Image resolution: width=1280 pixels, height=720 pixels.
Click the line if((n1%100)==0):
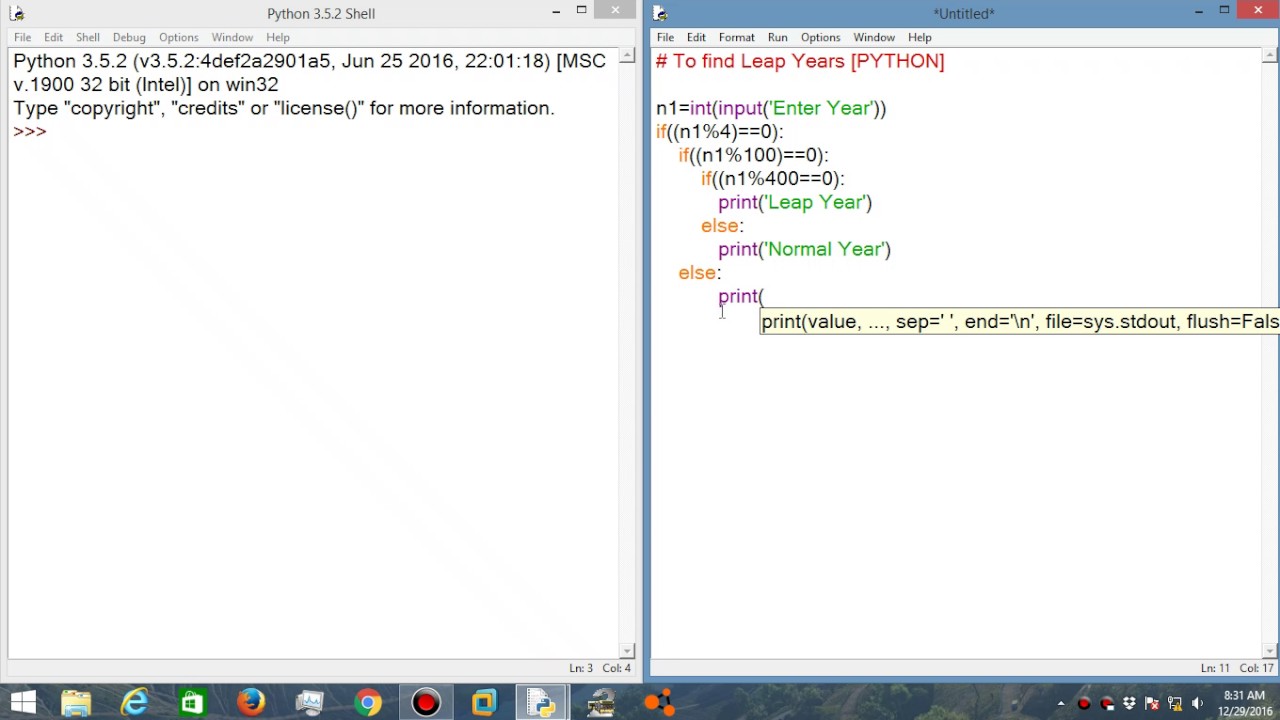point(753,155)
